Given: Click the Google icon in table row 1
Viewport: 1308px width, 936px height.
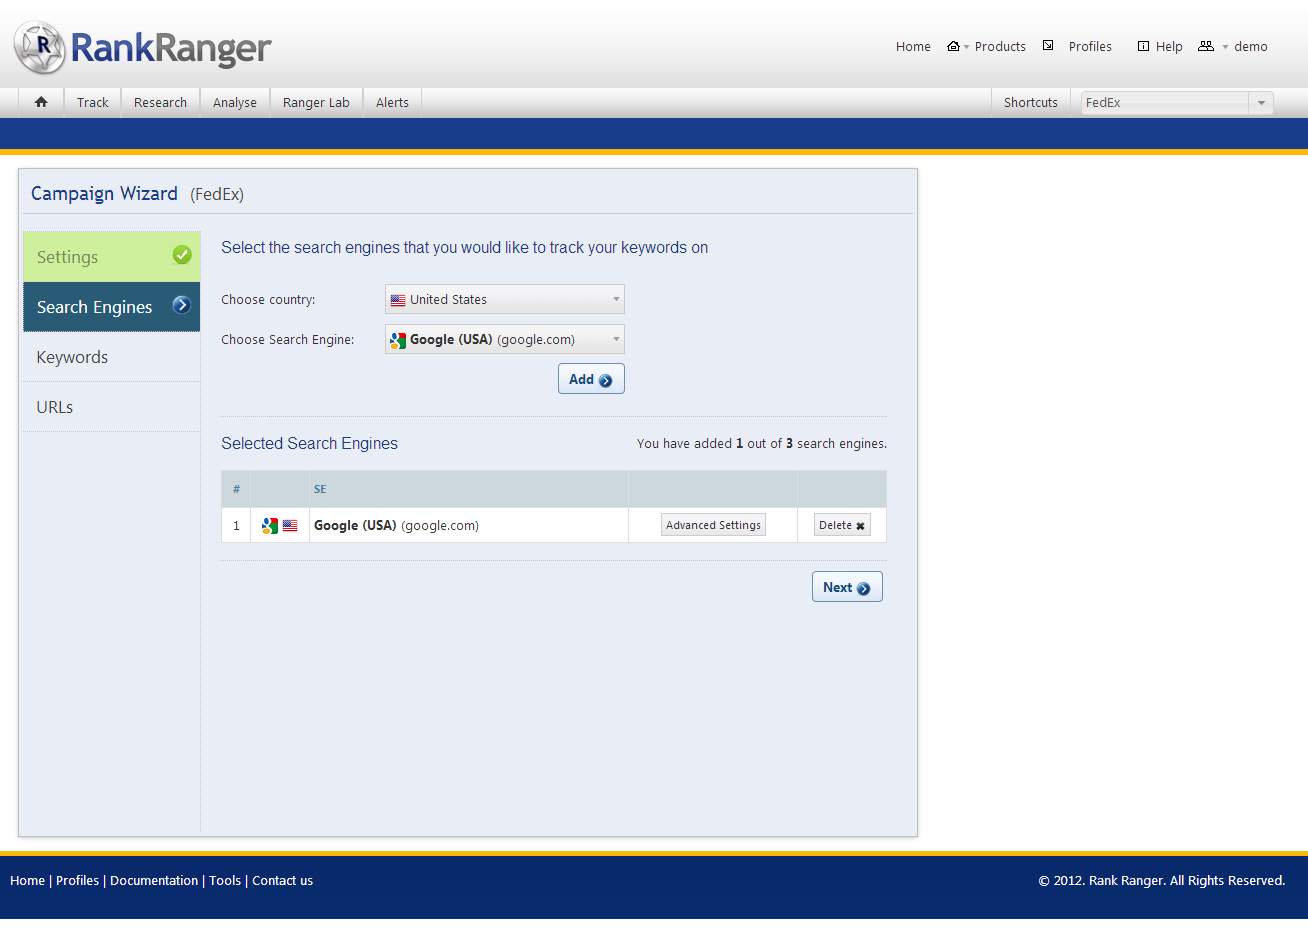Looking at the screenshot, I should 270,525.
